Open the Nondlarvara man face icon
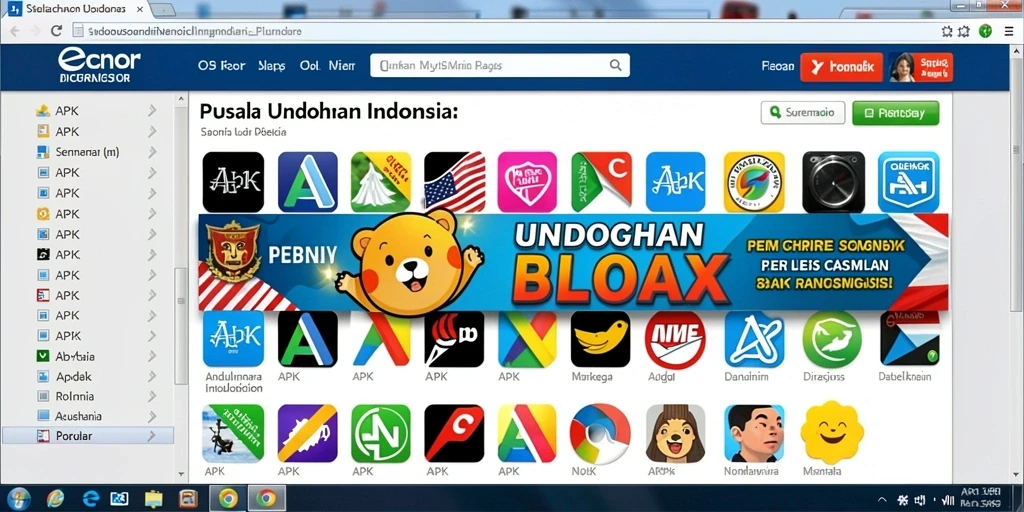Screen dimensions: 1024x512 754,433
